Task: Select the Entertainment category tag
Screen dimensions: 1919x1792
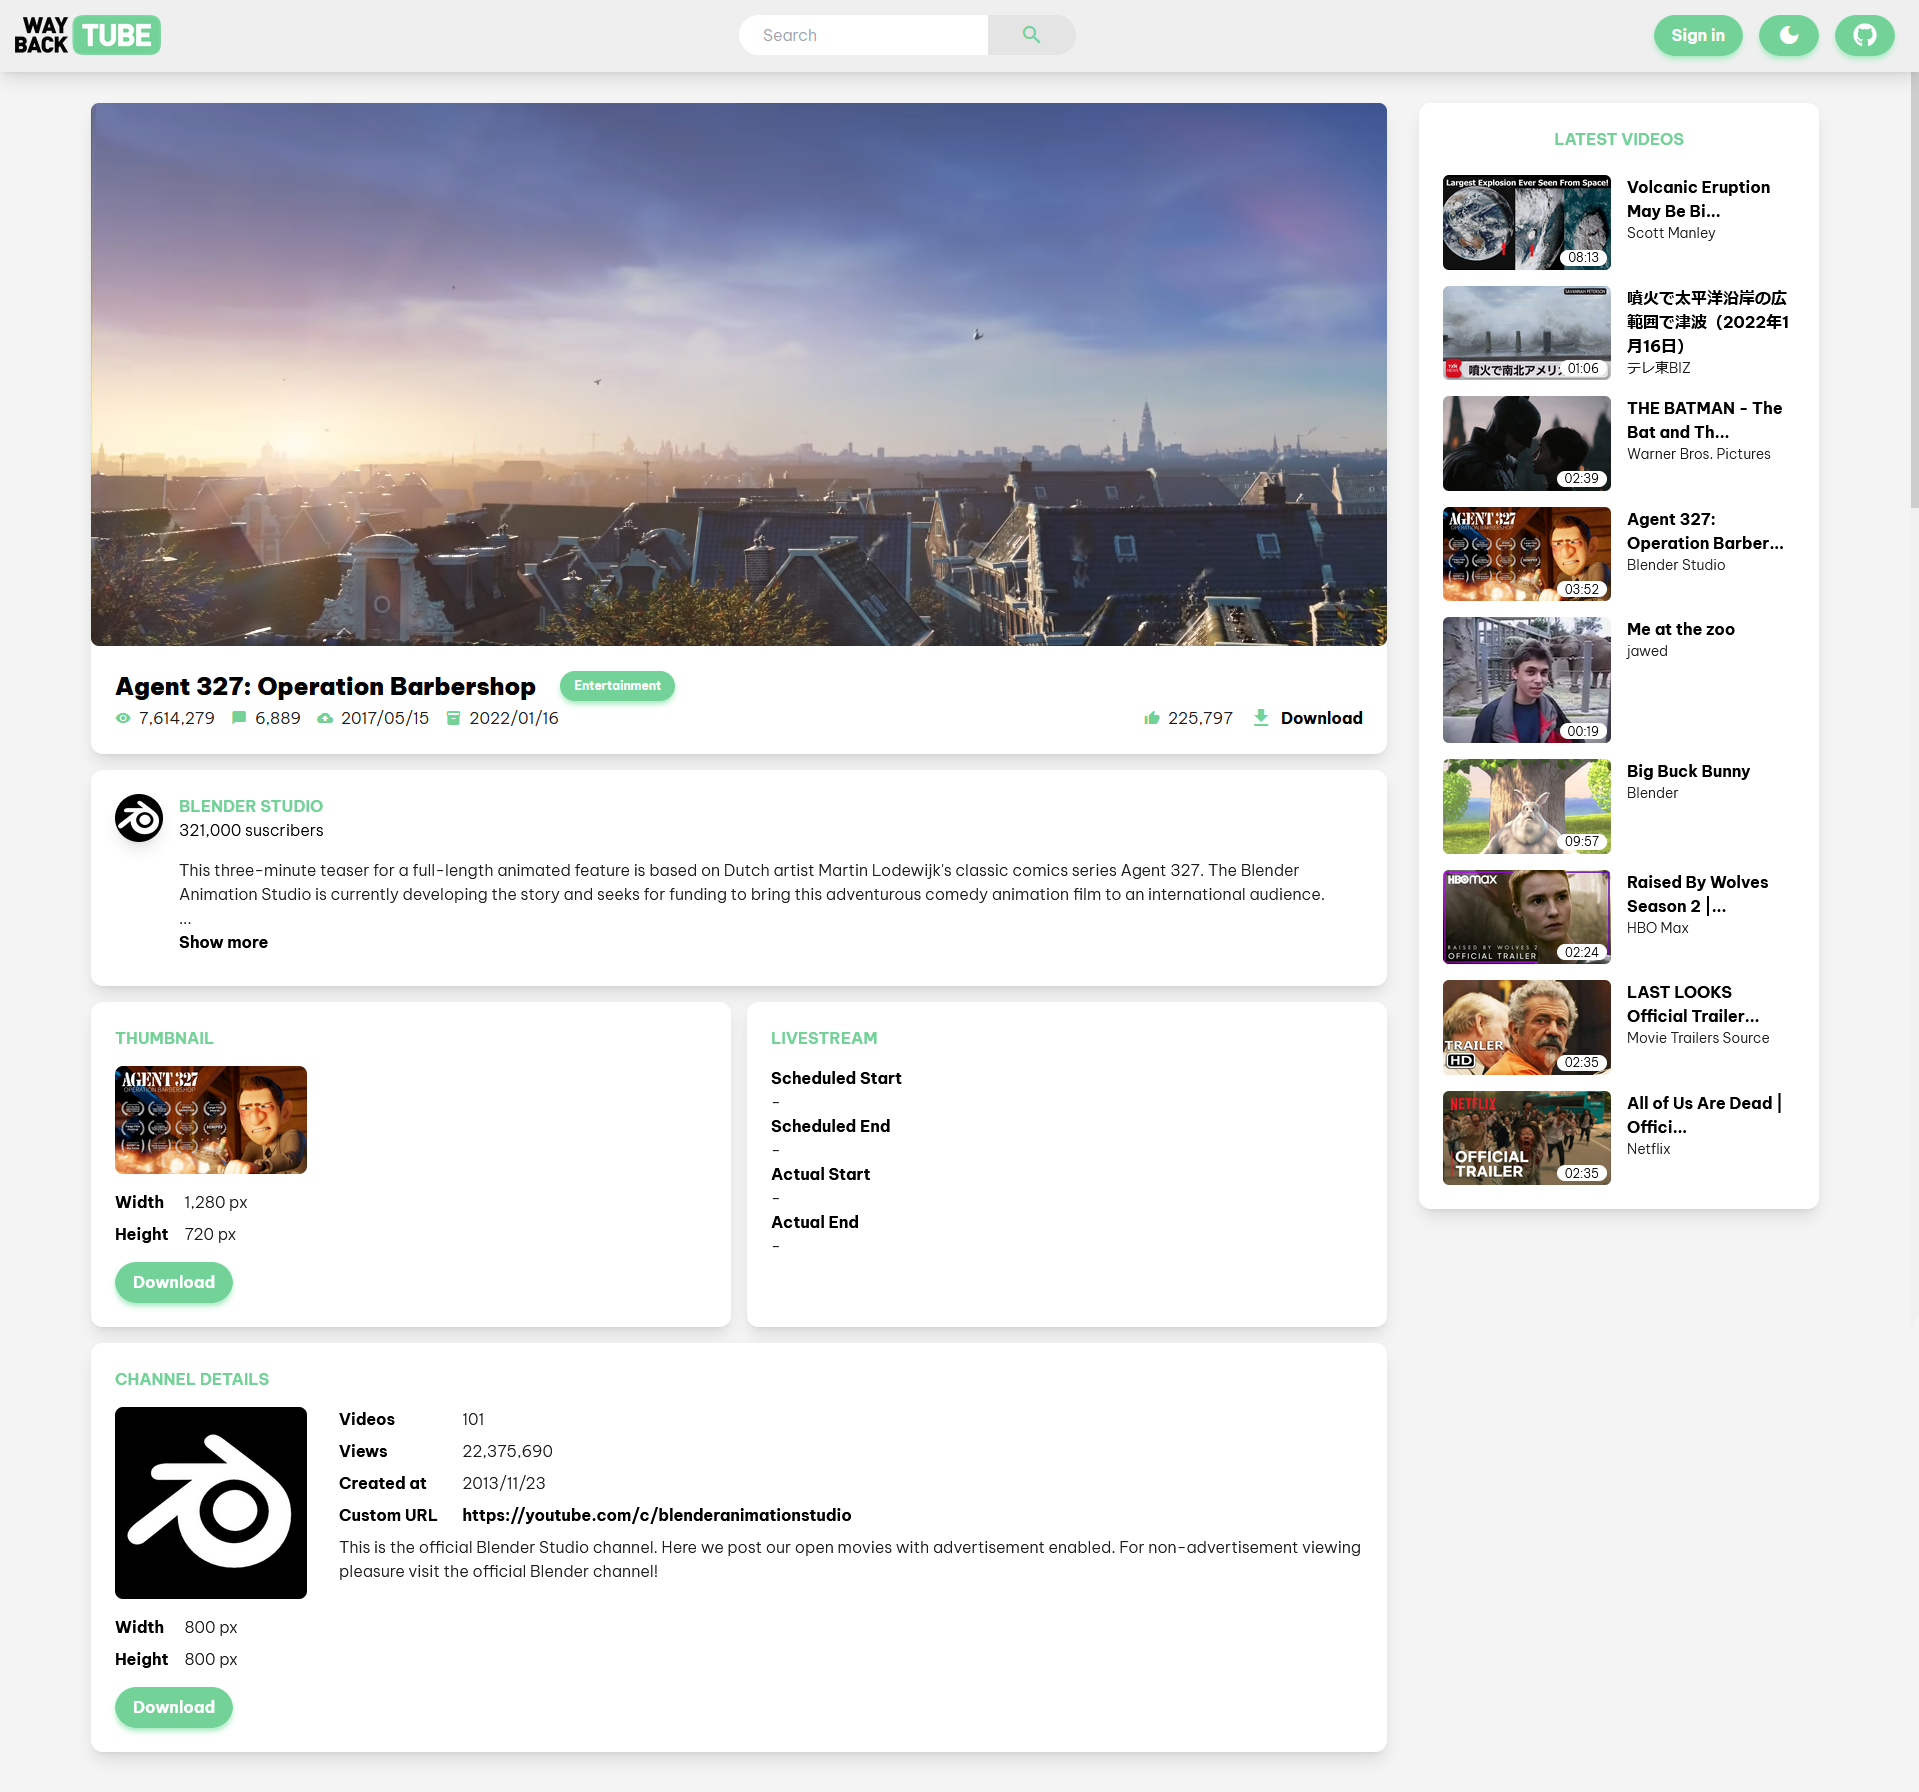Action: (617, 686)
